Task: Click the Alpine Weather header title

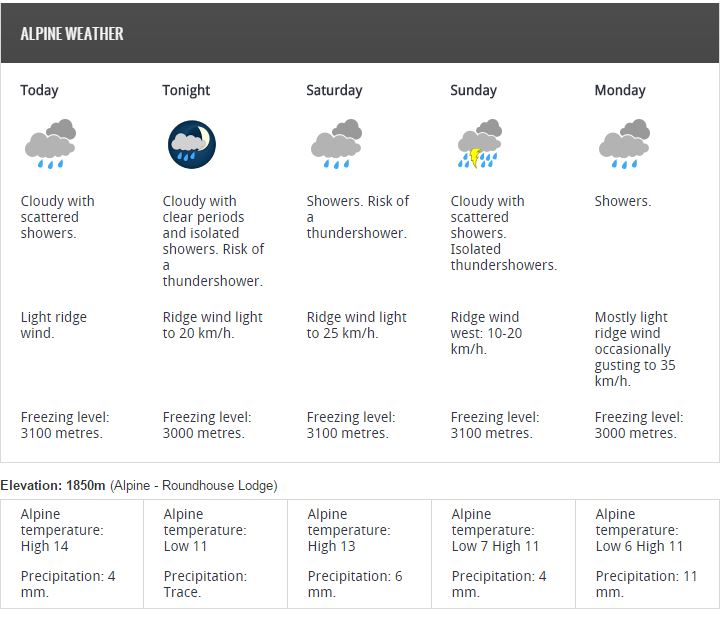Action: point(72,34)
